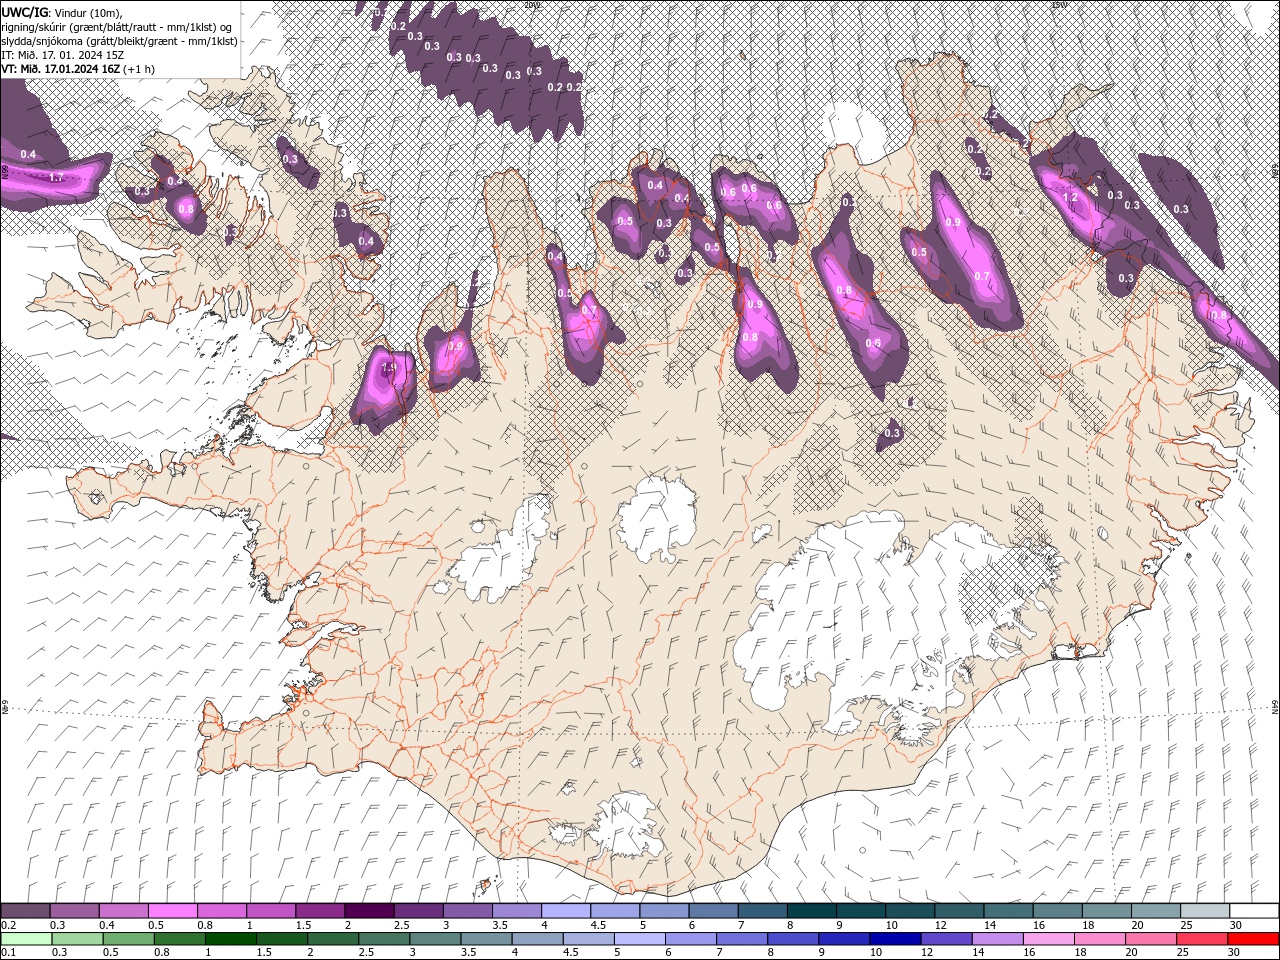Click the 1.9 precipitation value on map
Viewport: 1280px width, 960px height.
389,368
